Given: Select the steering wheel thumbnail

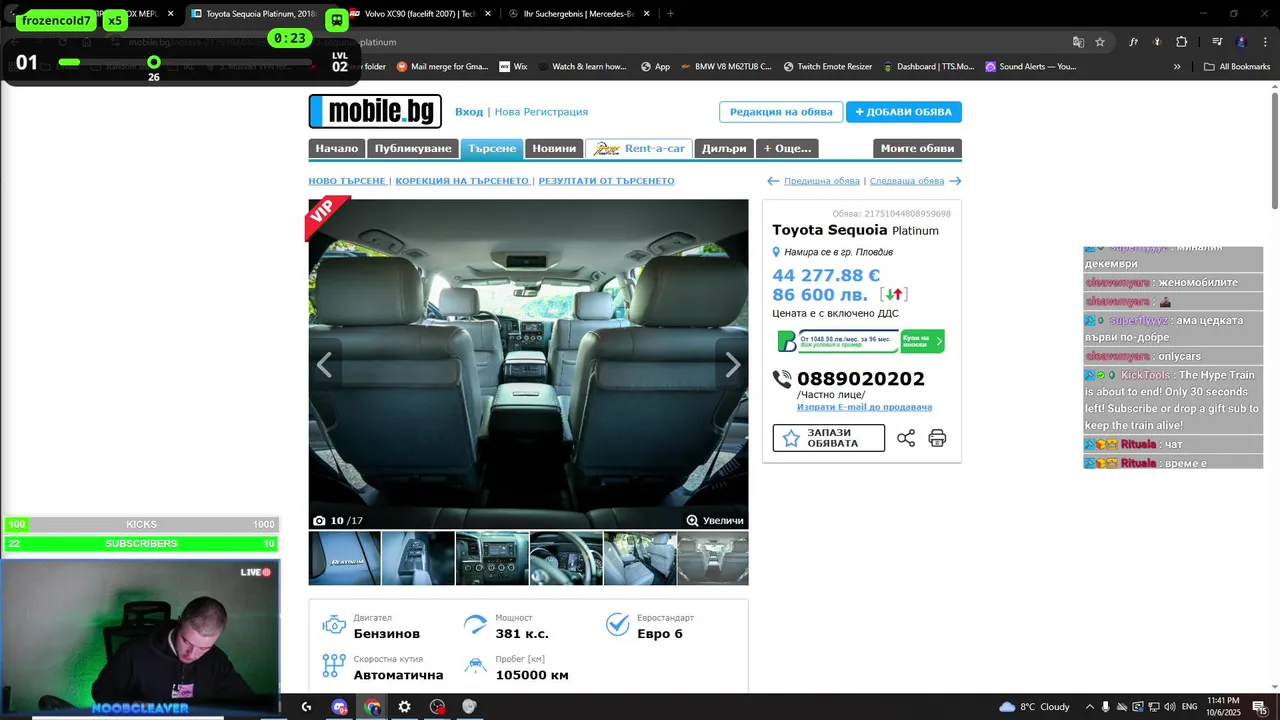Looking at the screenshot, I should pyautogui.click(x=566, y=558).
